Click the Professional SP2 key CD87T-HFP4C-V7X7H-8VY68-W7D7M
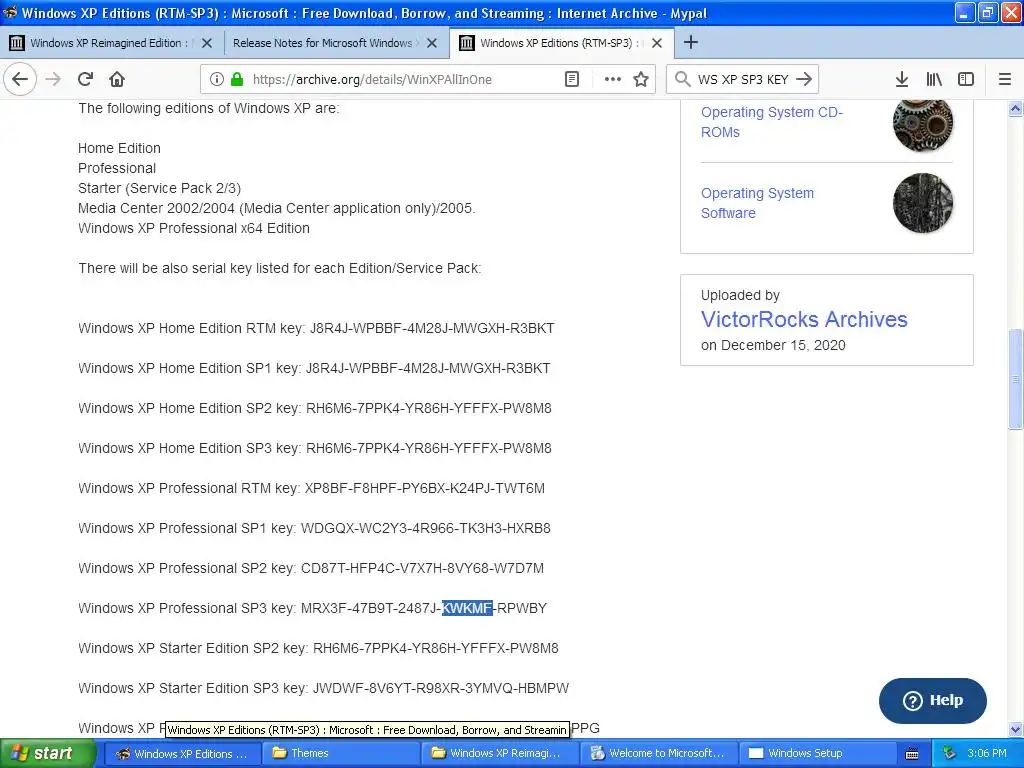The height and width of the screenshot is (768, 1024). [x=422, y=568]
